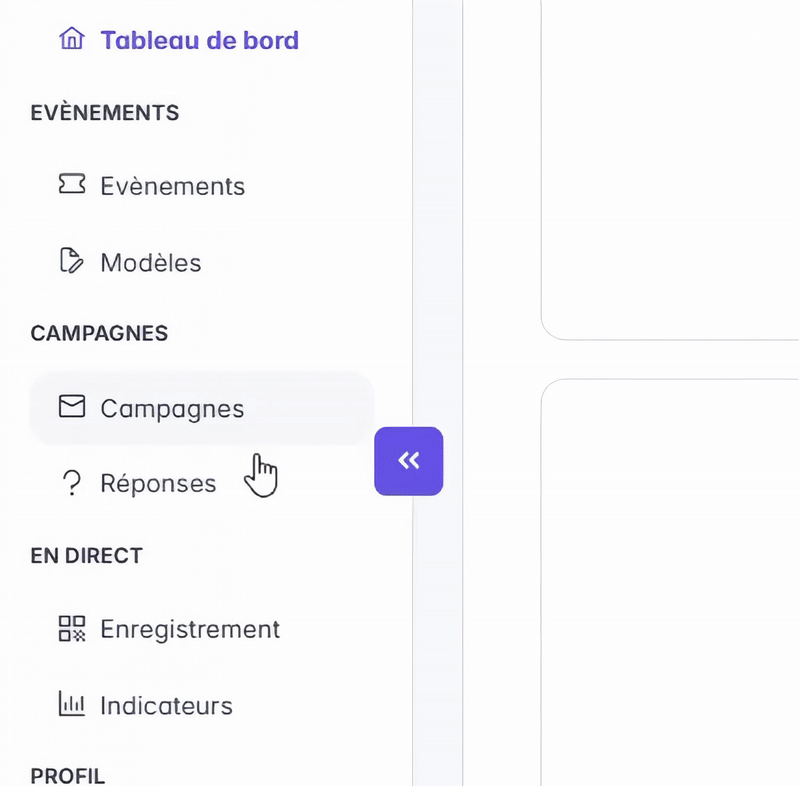Click the question mark icon for Réponses
The width and height of the screenshot is (800, 786).
(x=72, y=484)
